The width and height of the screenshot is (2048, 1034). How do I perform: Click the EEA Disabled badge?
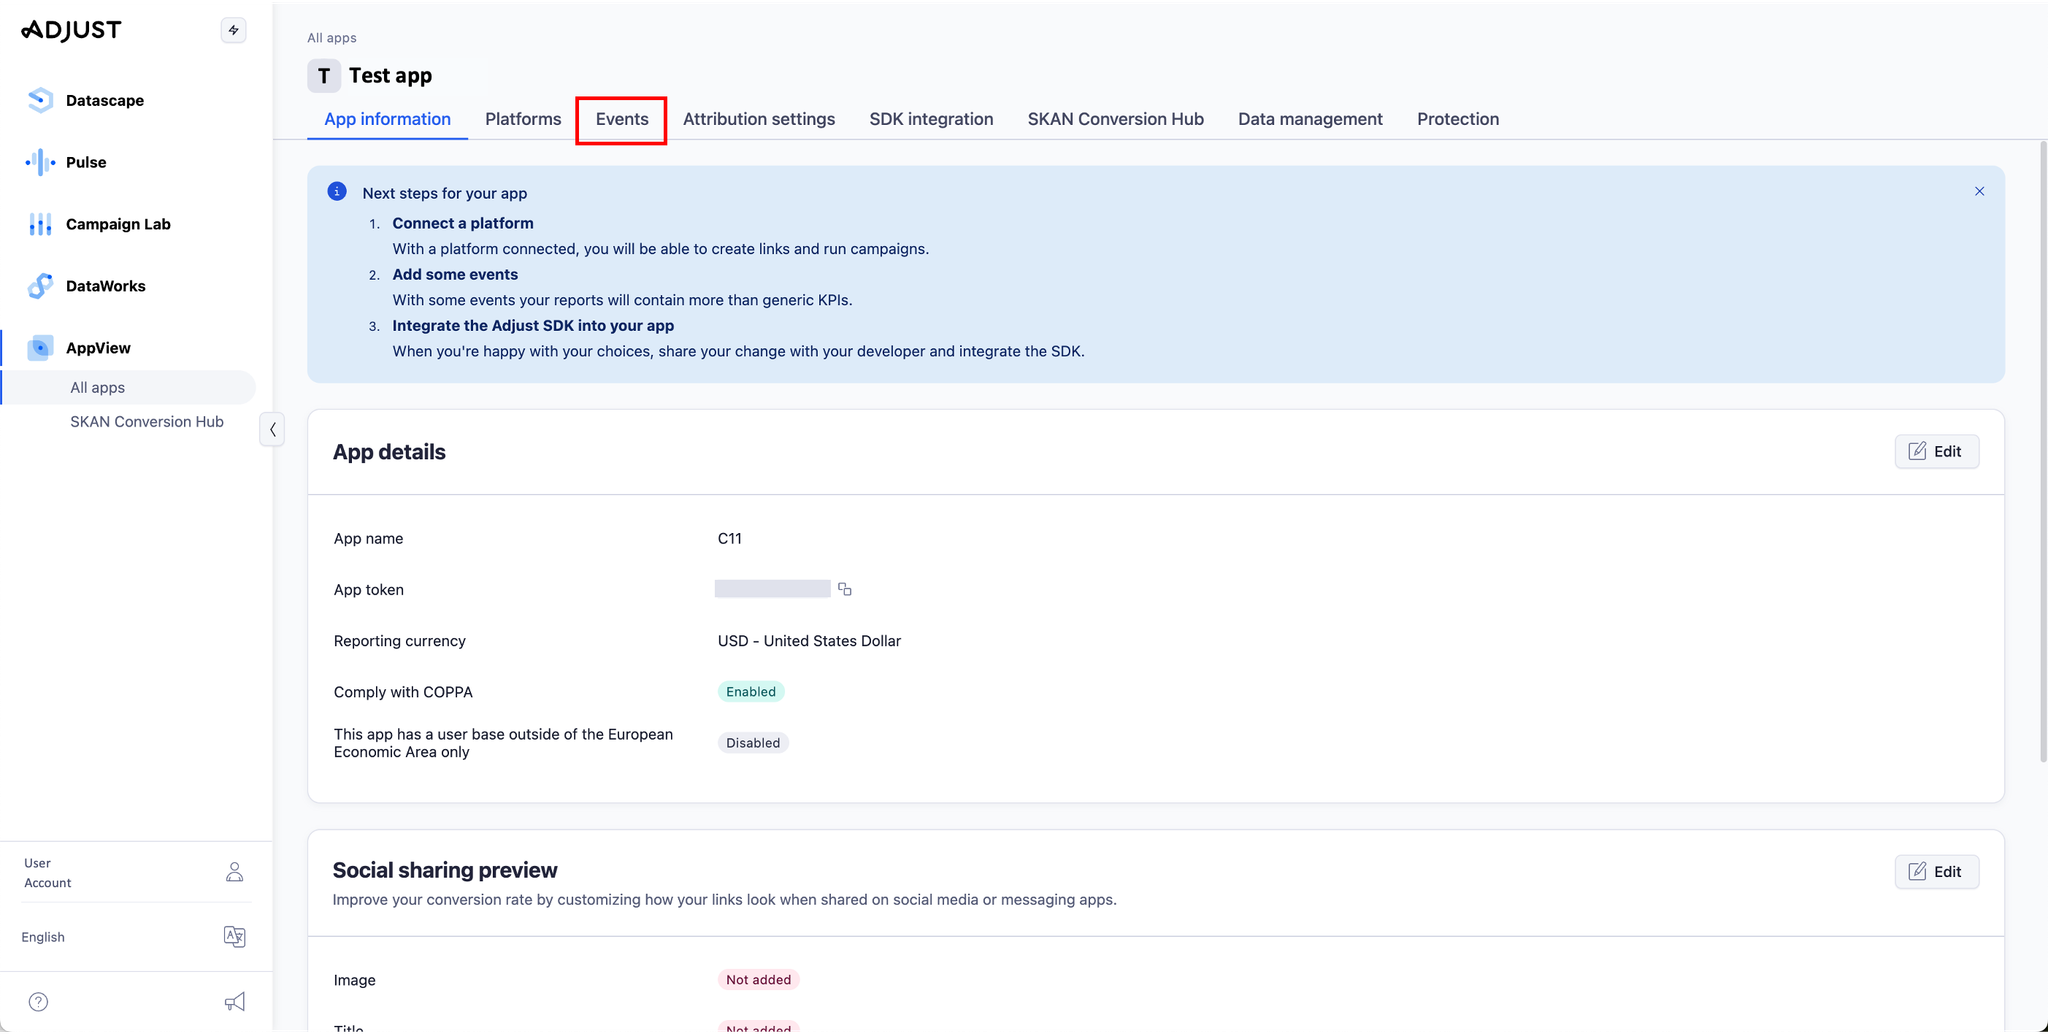(753, 743)
